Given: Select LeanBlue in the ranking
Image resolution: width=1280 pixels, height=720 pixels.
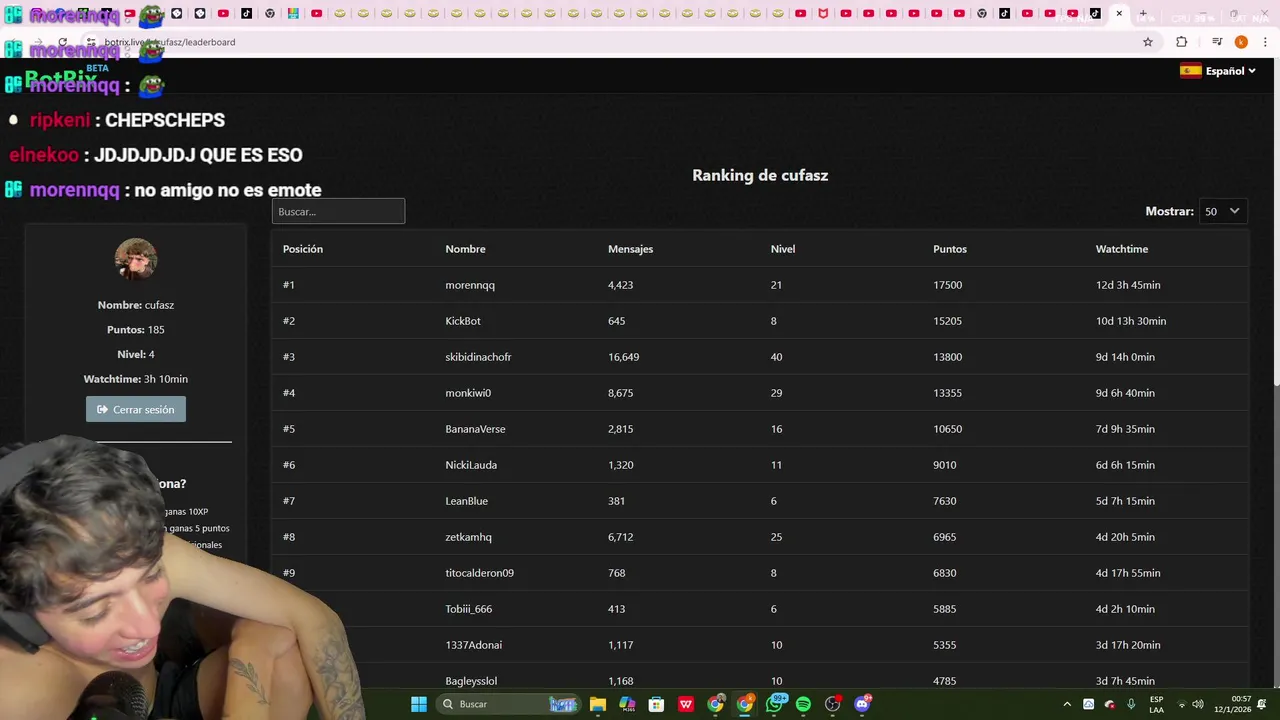Looking at the screenshot, I should [x=467, y=501].
